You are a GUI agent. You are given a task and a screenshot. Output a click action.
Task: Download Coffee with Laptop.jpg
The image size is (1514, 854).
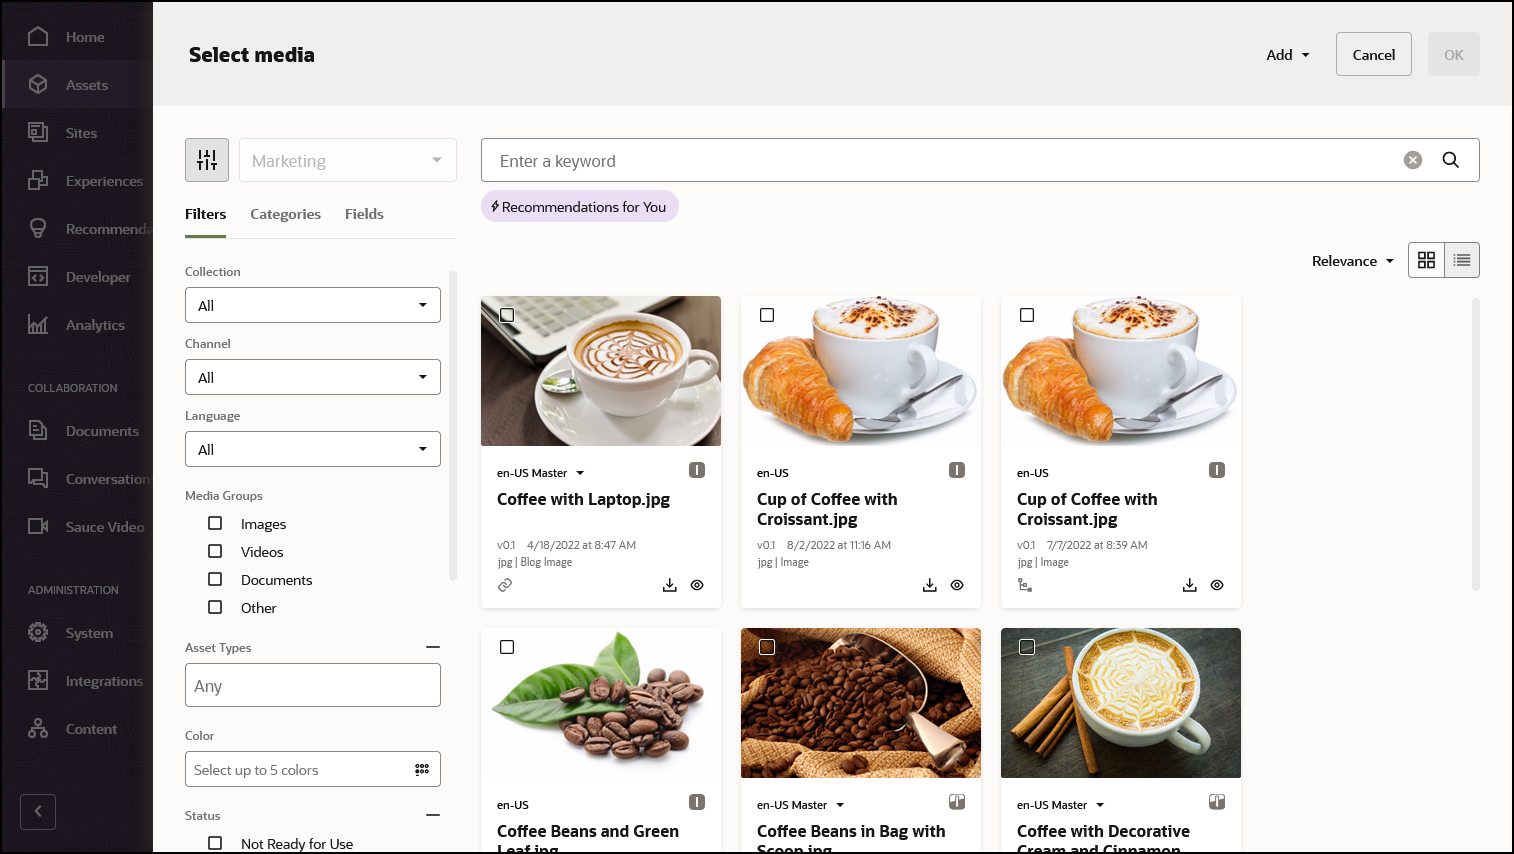click(670, 585)
